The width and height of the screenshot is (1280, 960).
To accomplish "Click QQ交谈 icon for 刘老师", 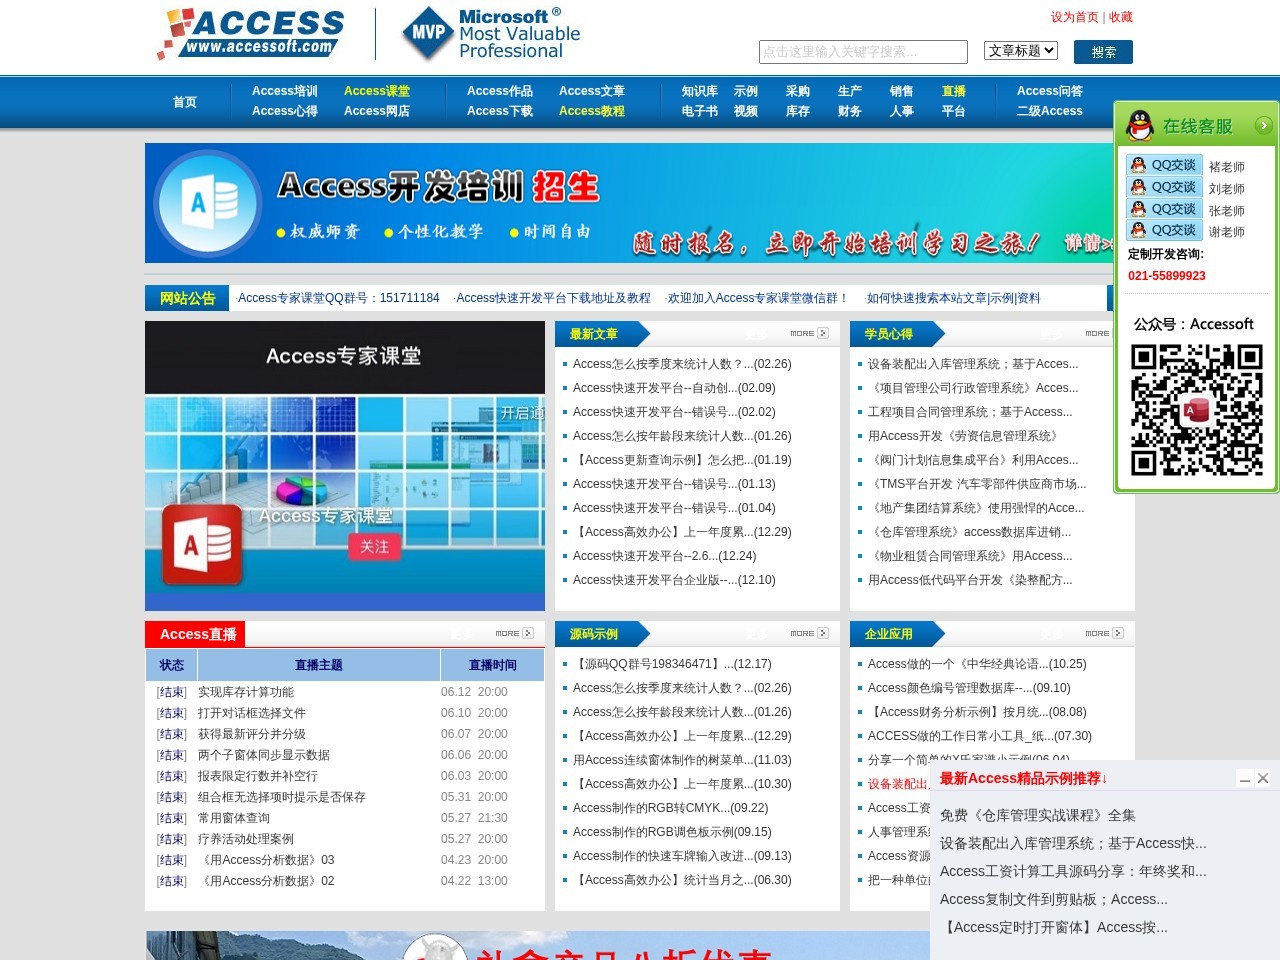I will [1164, 188].
